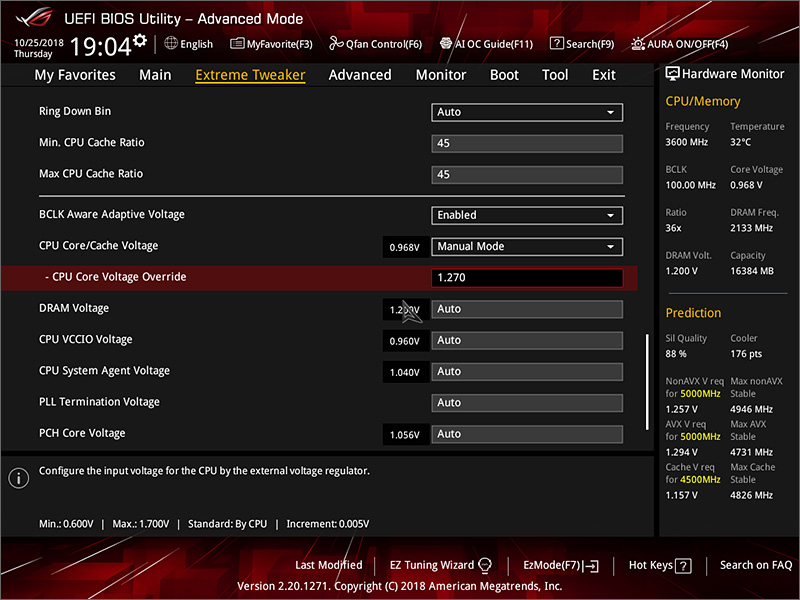Open the Qfan Control(F6) fan tuning icon
800x600 pixels.
pos(376,43)
